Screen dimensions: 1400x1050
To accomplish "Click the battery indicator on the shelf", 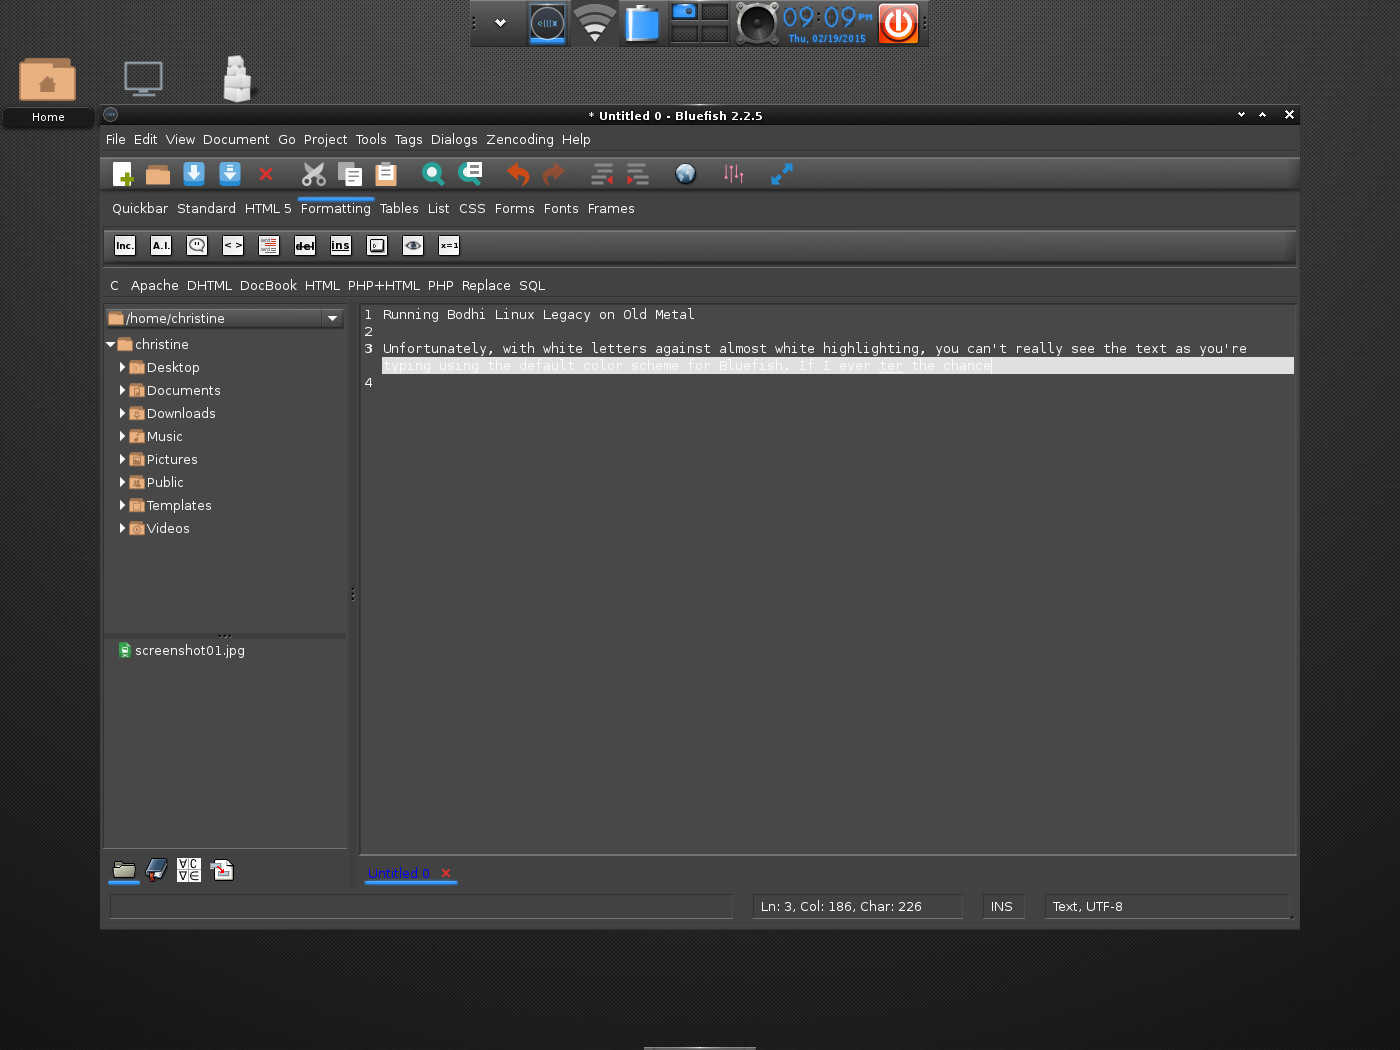I will pos(641,23).
